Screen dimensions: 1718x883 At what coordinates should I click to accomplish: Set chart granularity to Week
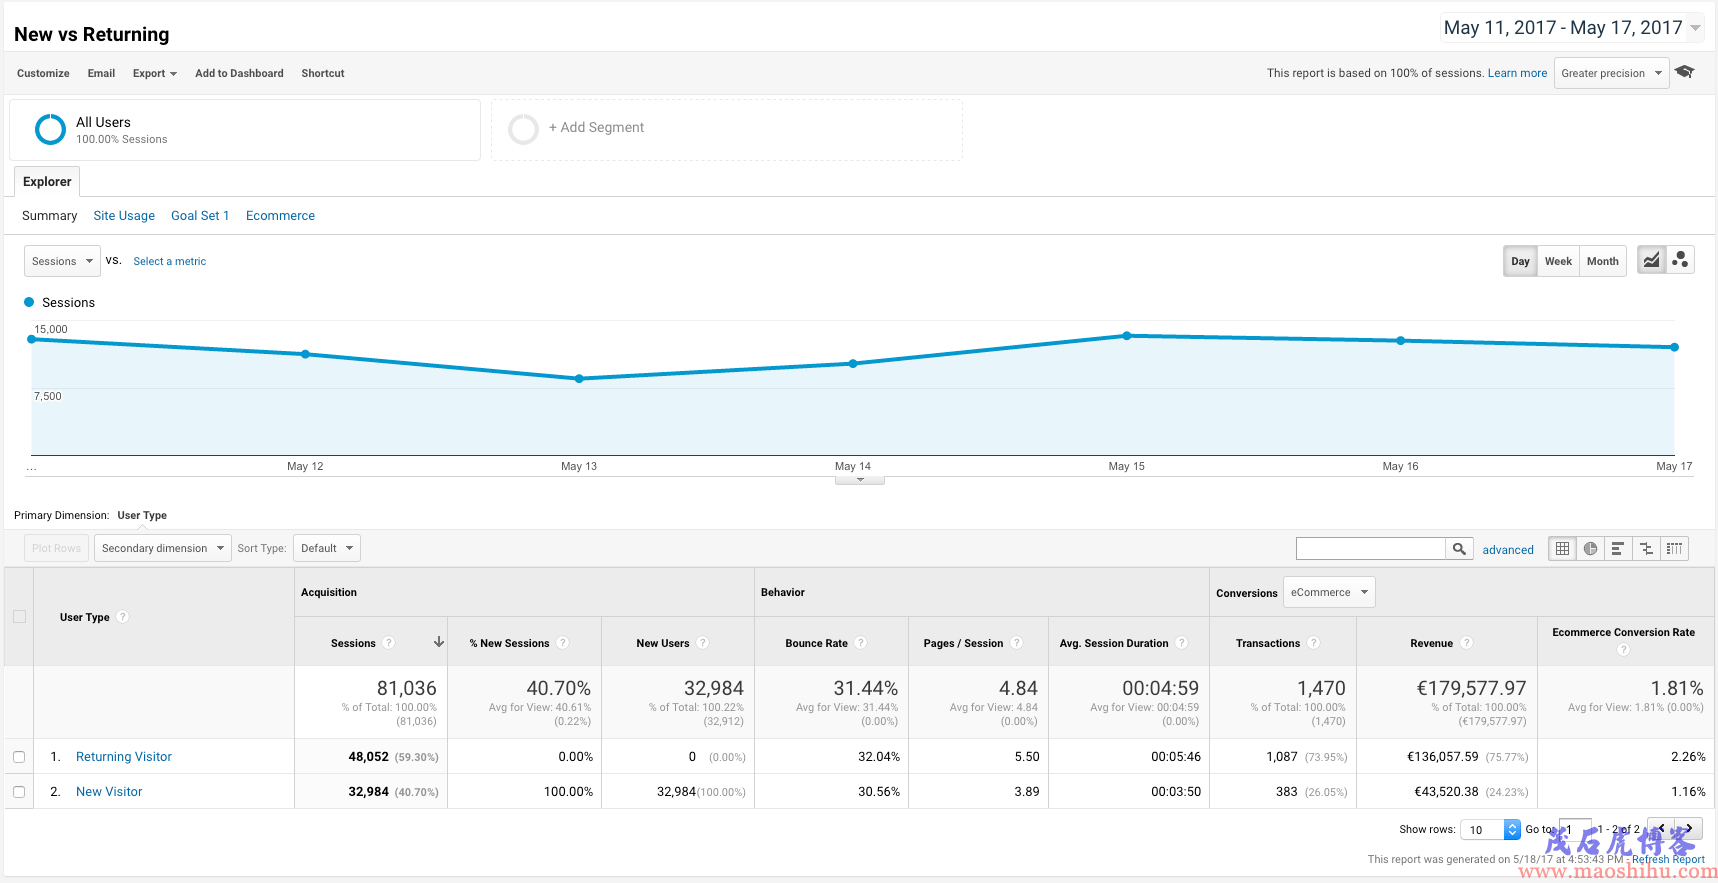[x=1558, y=261]
